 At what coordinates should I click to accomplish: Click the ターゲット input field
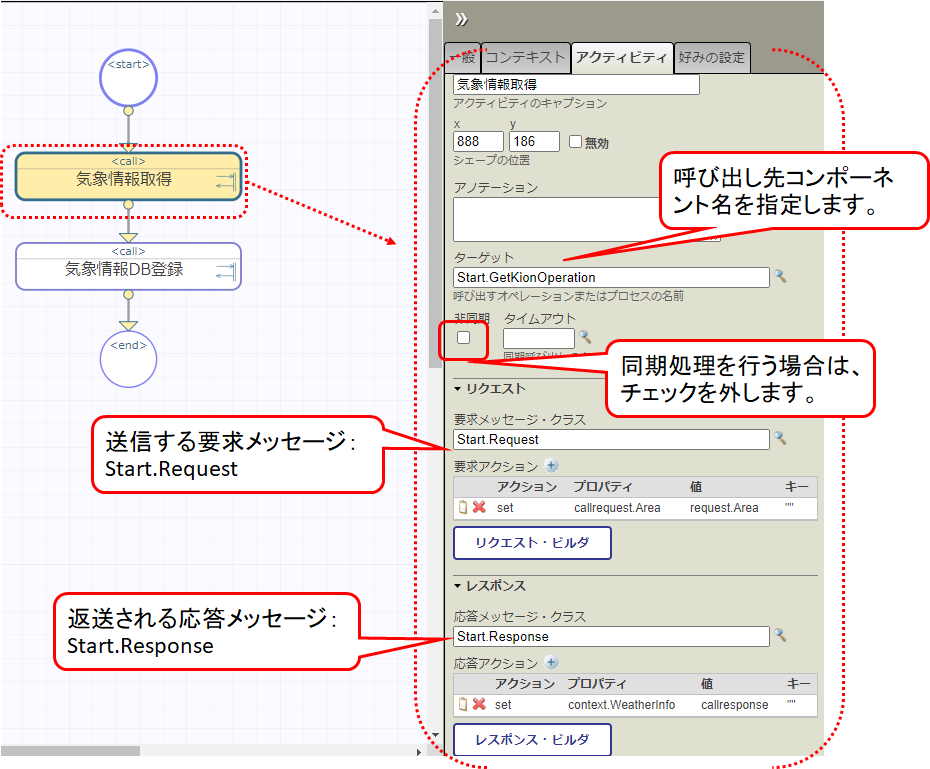coord(610,277)
